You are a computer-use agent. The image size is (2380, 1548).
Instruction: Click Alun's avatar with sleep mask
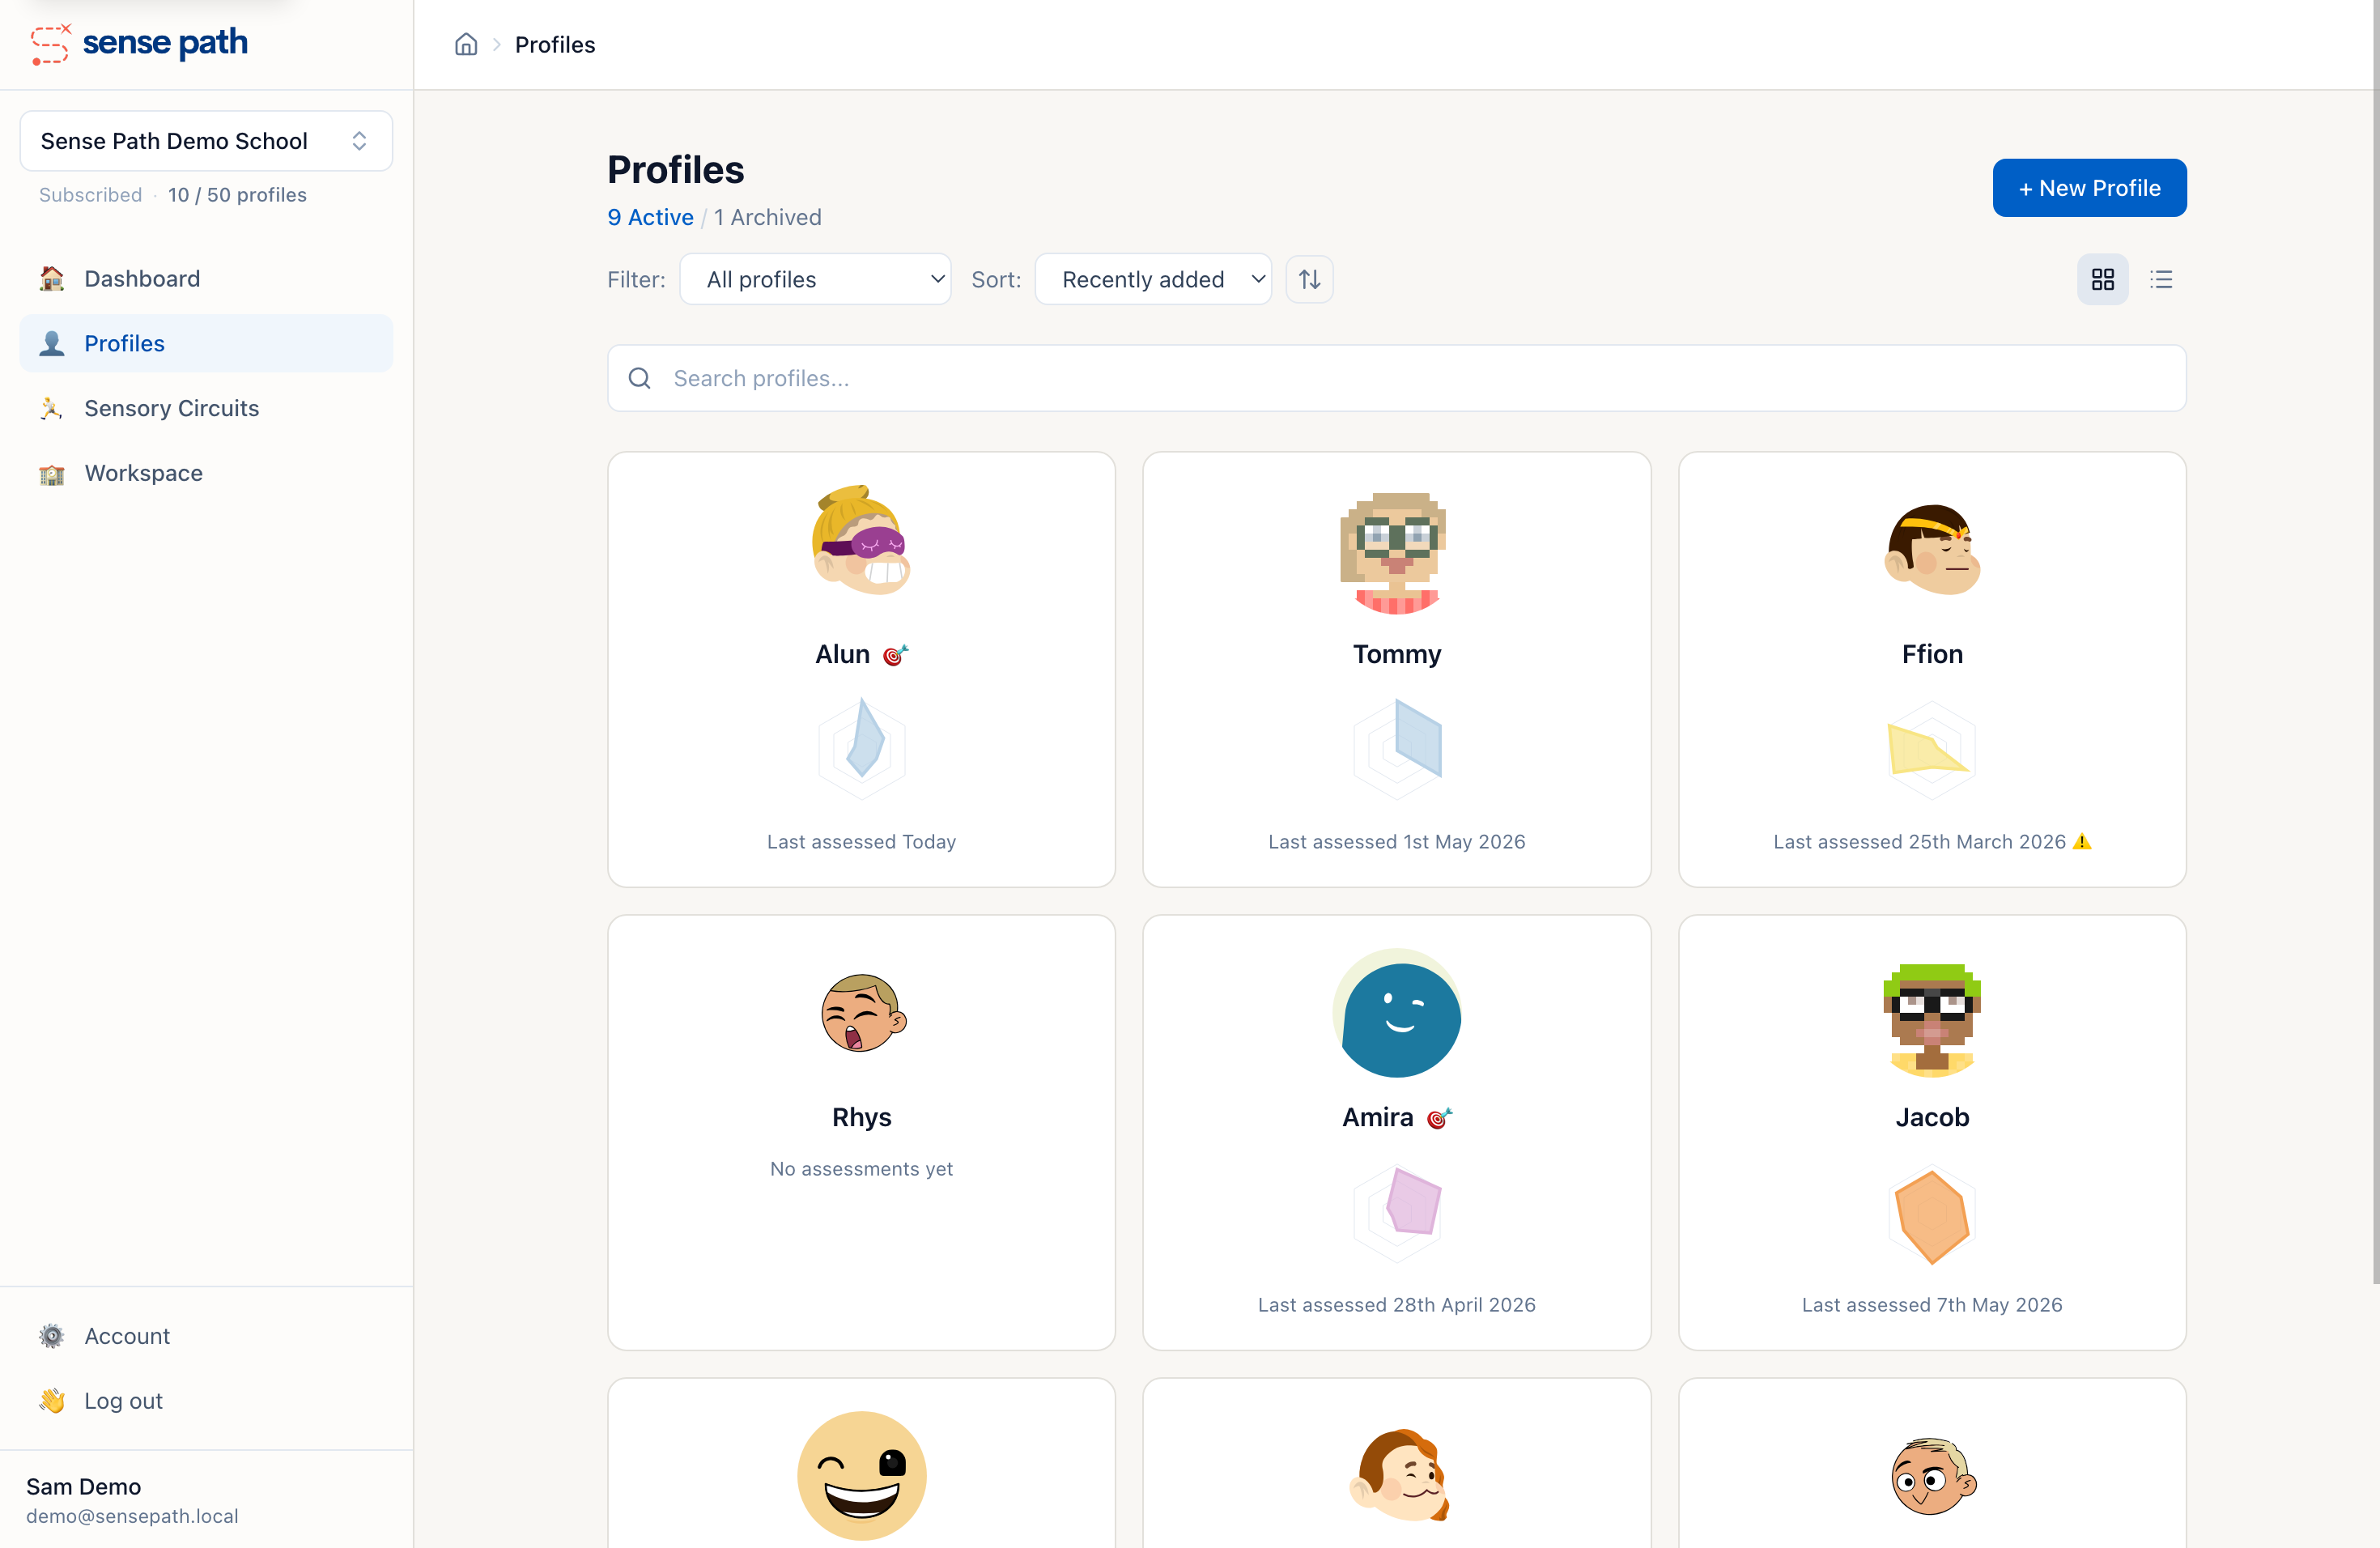pos(861,541)
